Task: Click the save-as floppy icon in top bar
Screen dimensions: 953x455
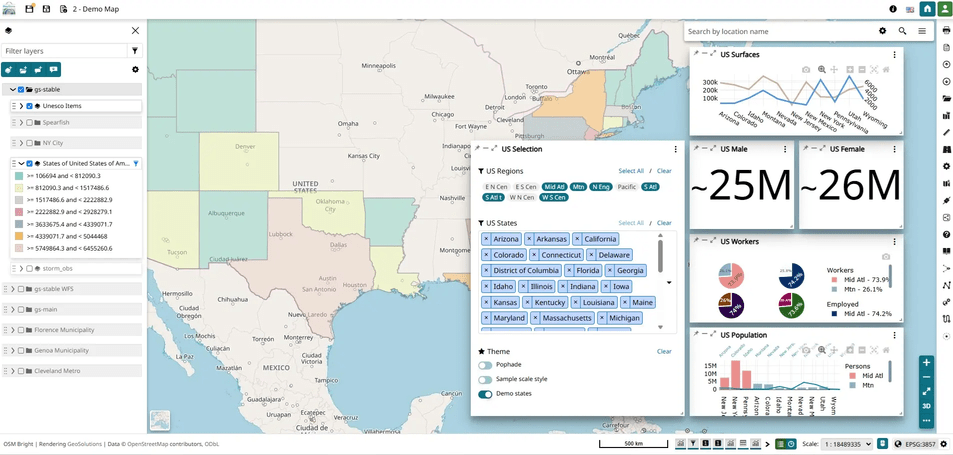Action: (x=46, y=9)
